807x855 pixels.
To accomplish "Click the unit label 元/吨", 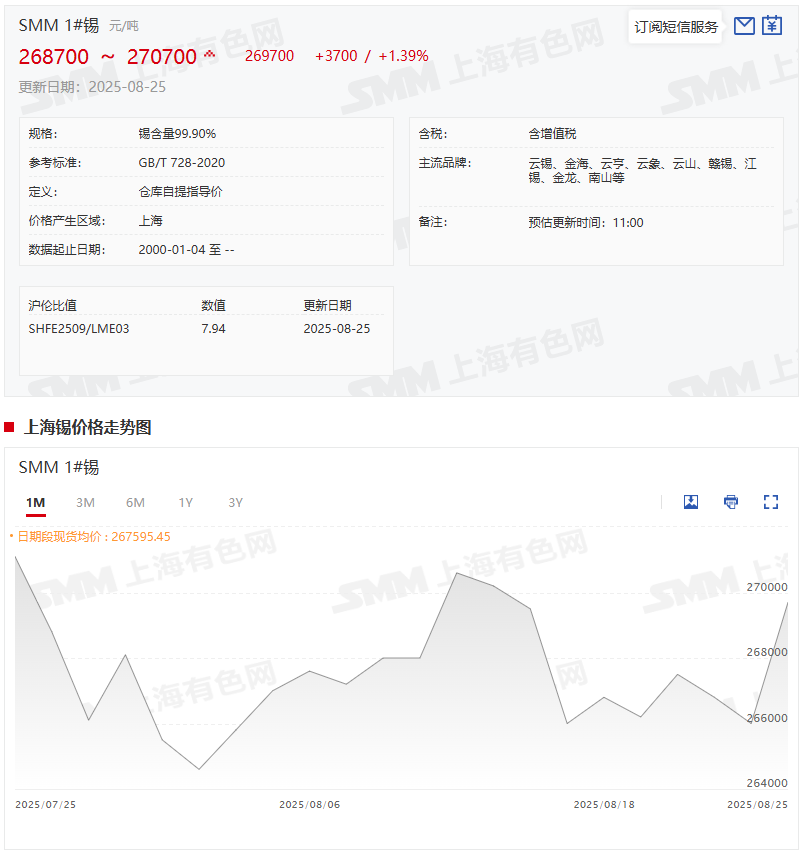I will (x=124, y=26).
